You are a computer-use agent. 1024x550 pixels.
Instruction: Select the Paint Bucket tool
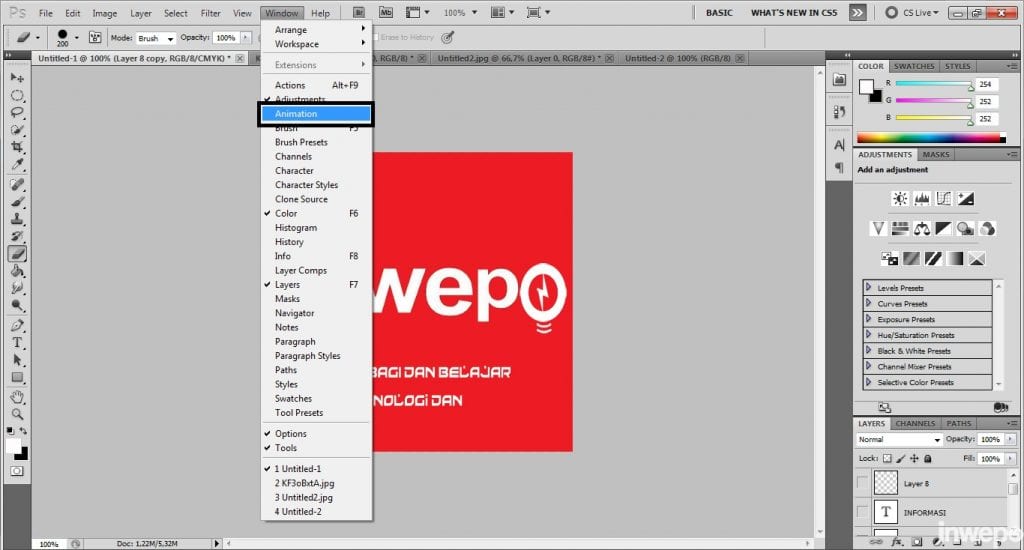tap(17, 271)
